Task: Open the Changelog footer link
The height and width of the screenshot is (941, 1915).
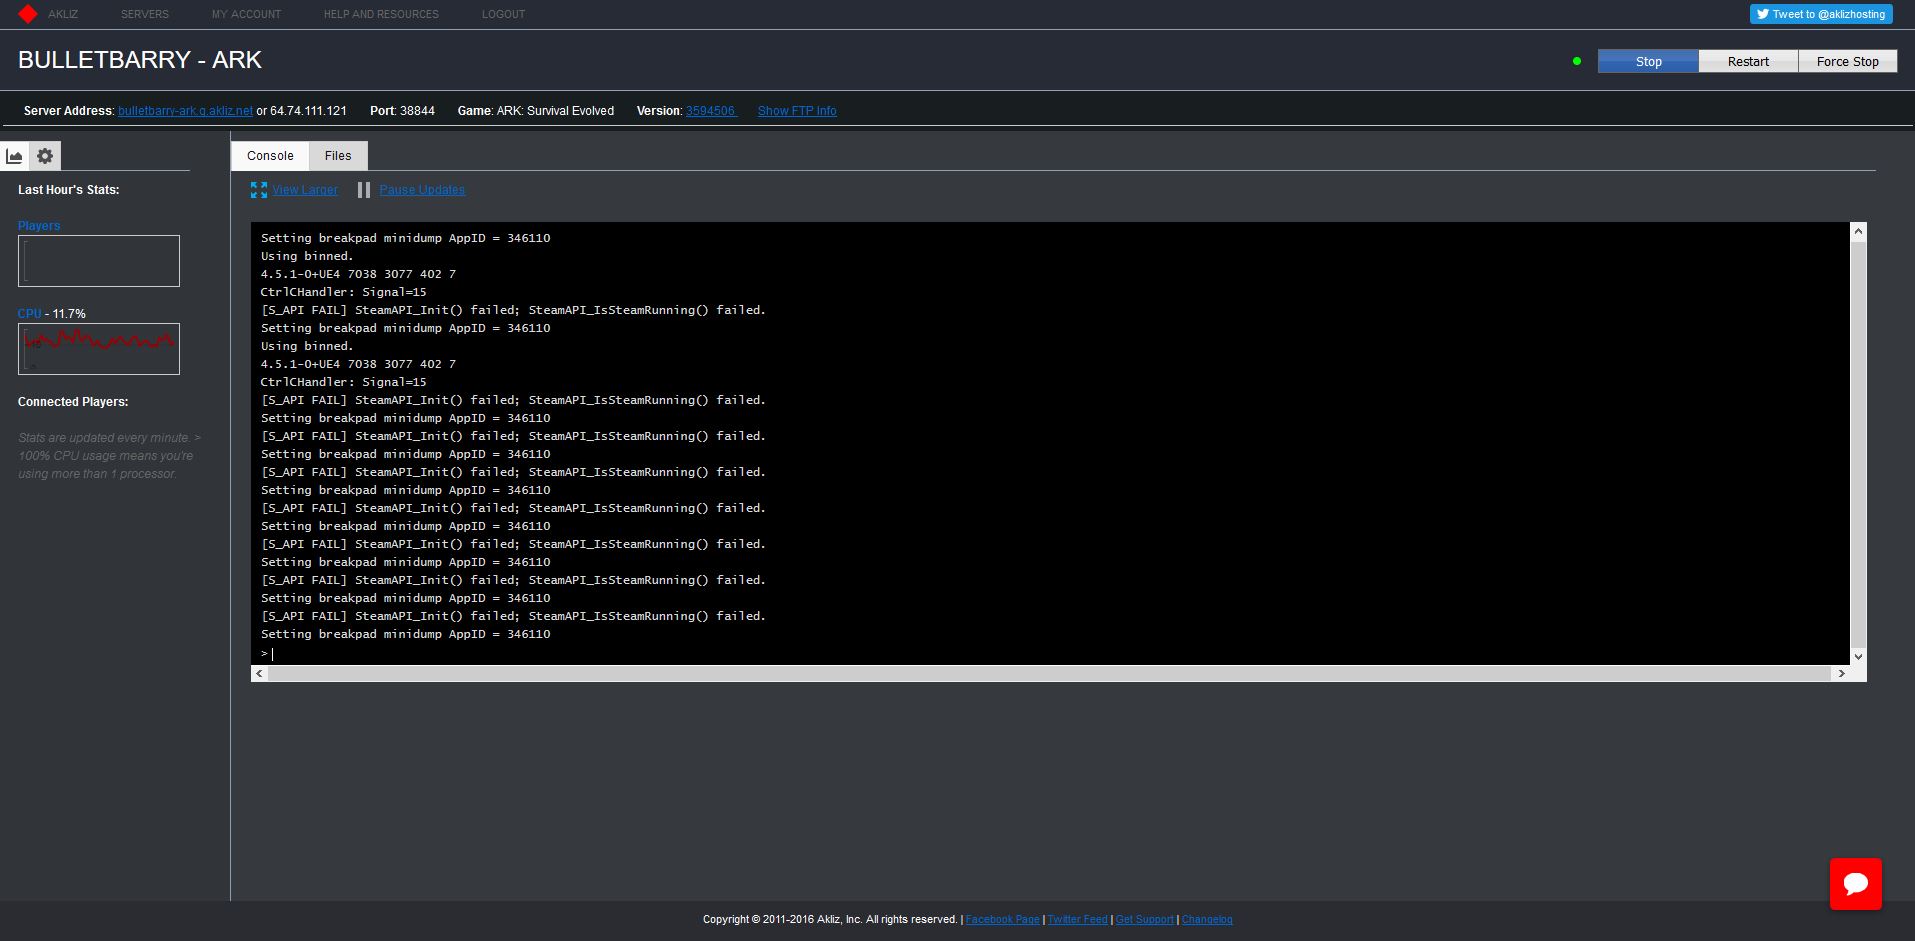Action: [1207, 920]
